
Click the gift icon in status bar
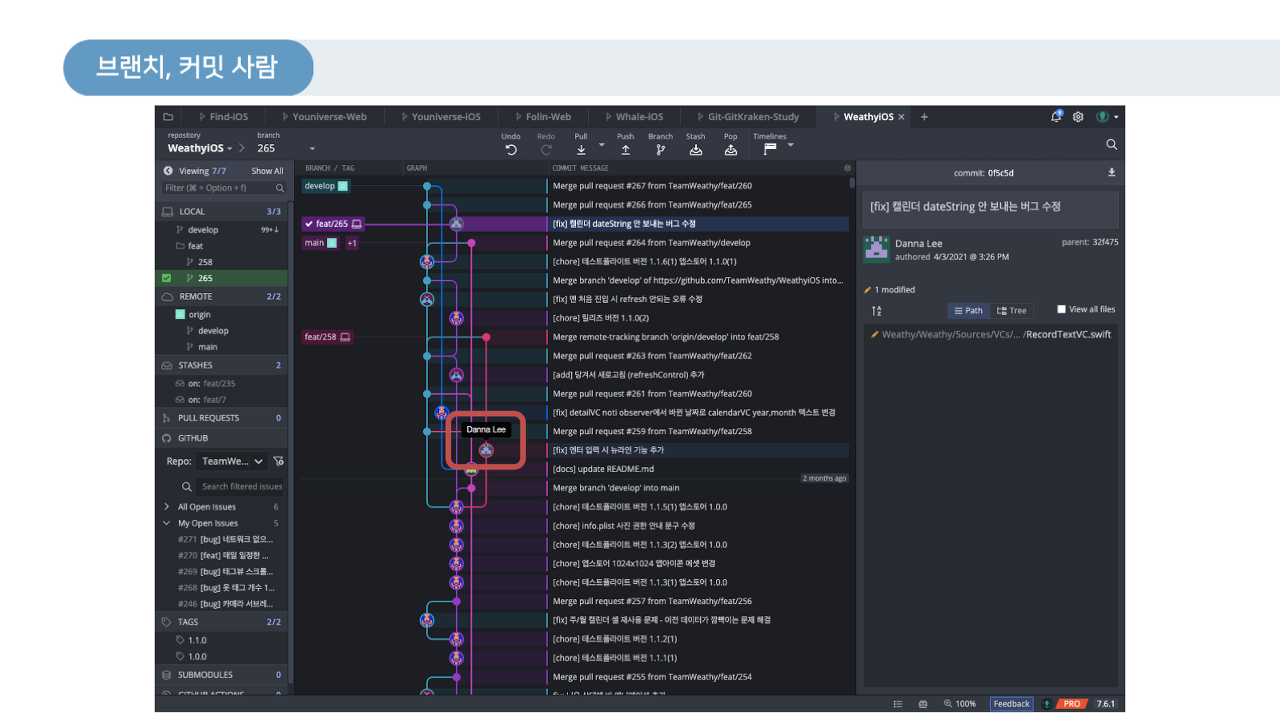tap(923, 704)
